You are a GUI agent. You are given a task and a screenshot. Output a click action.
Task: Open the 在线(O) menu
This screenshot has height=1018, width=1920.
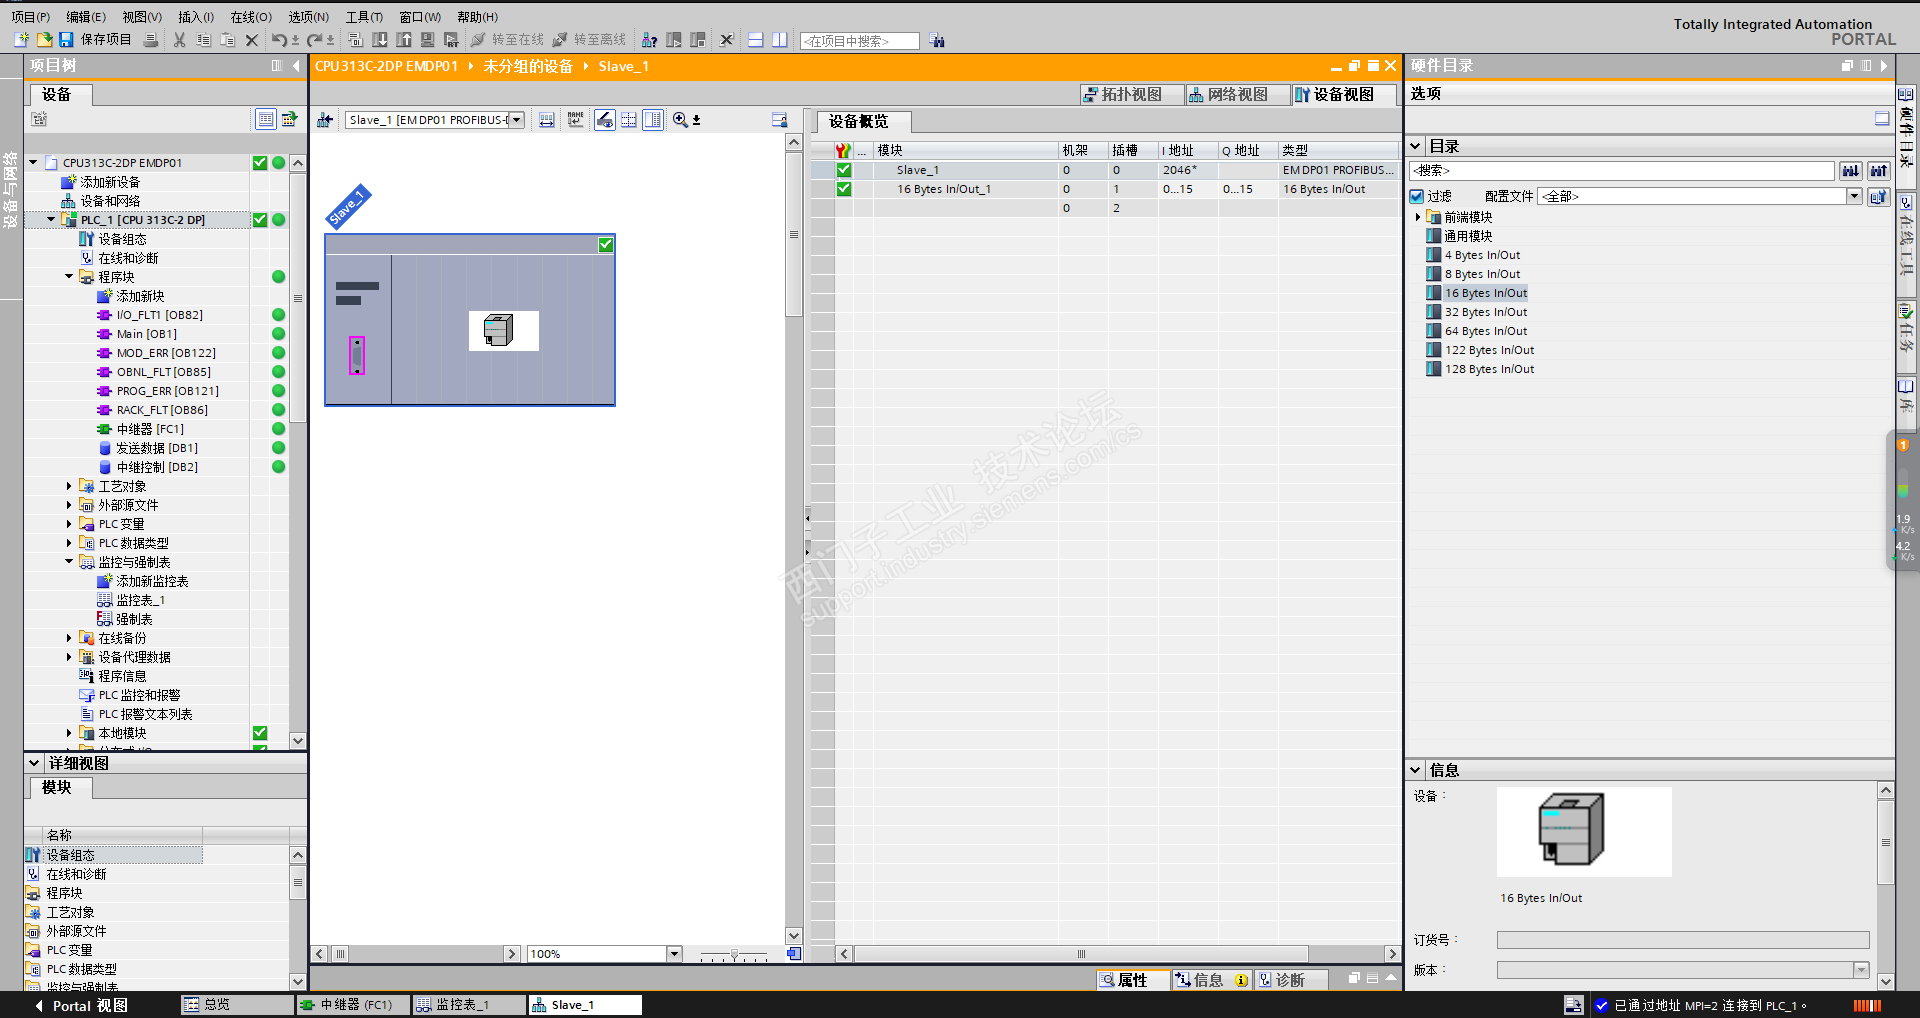251,17
